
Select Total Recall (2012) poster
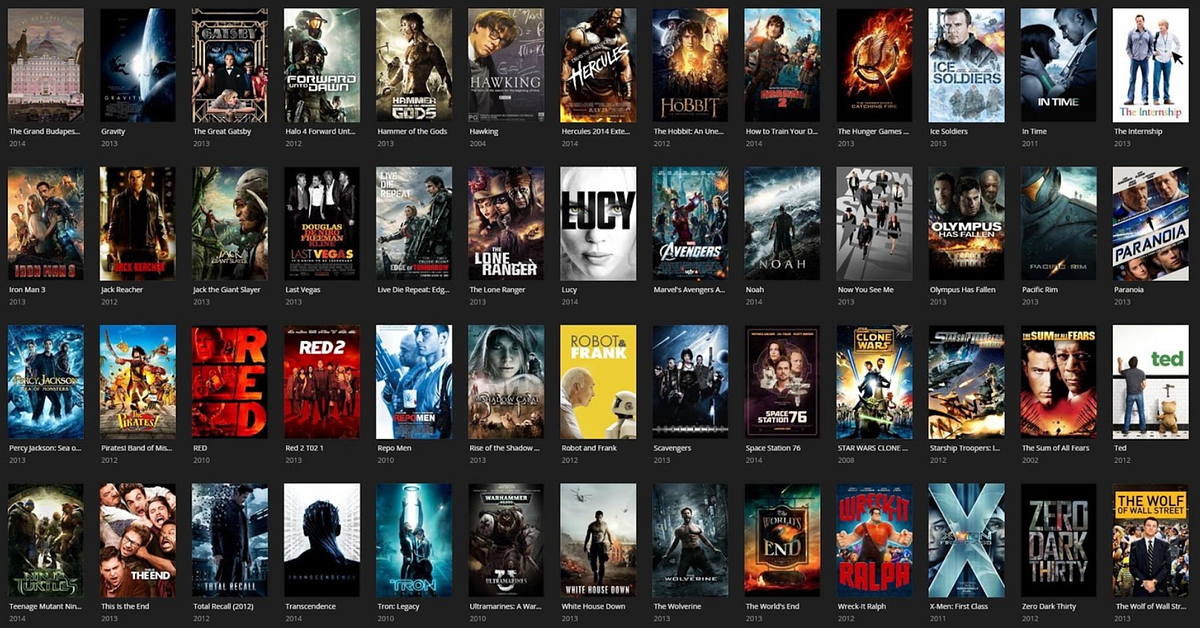tap(230, 540)
